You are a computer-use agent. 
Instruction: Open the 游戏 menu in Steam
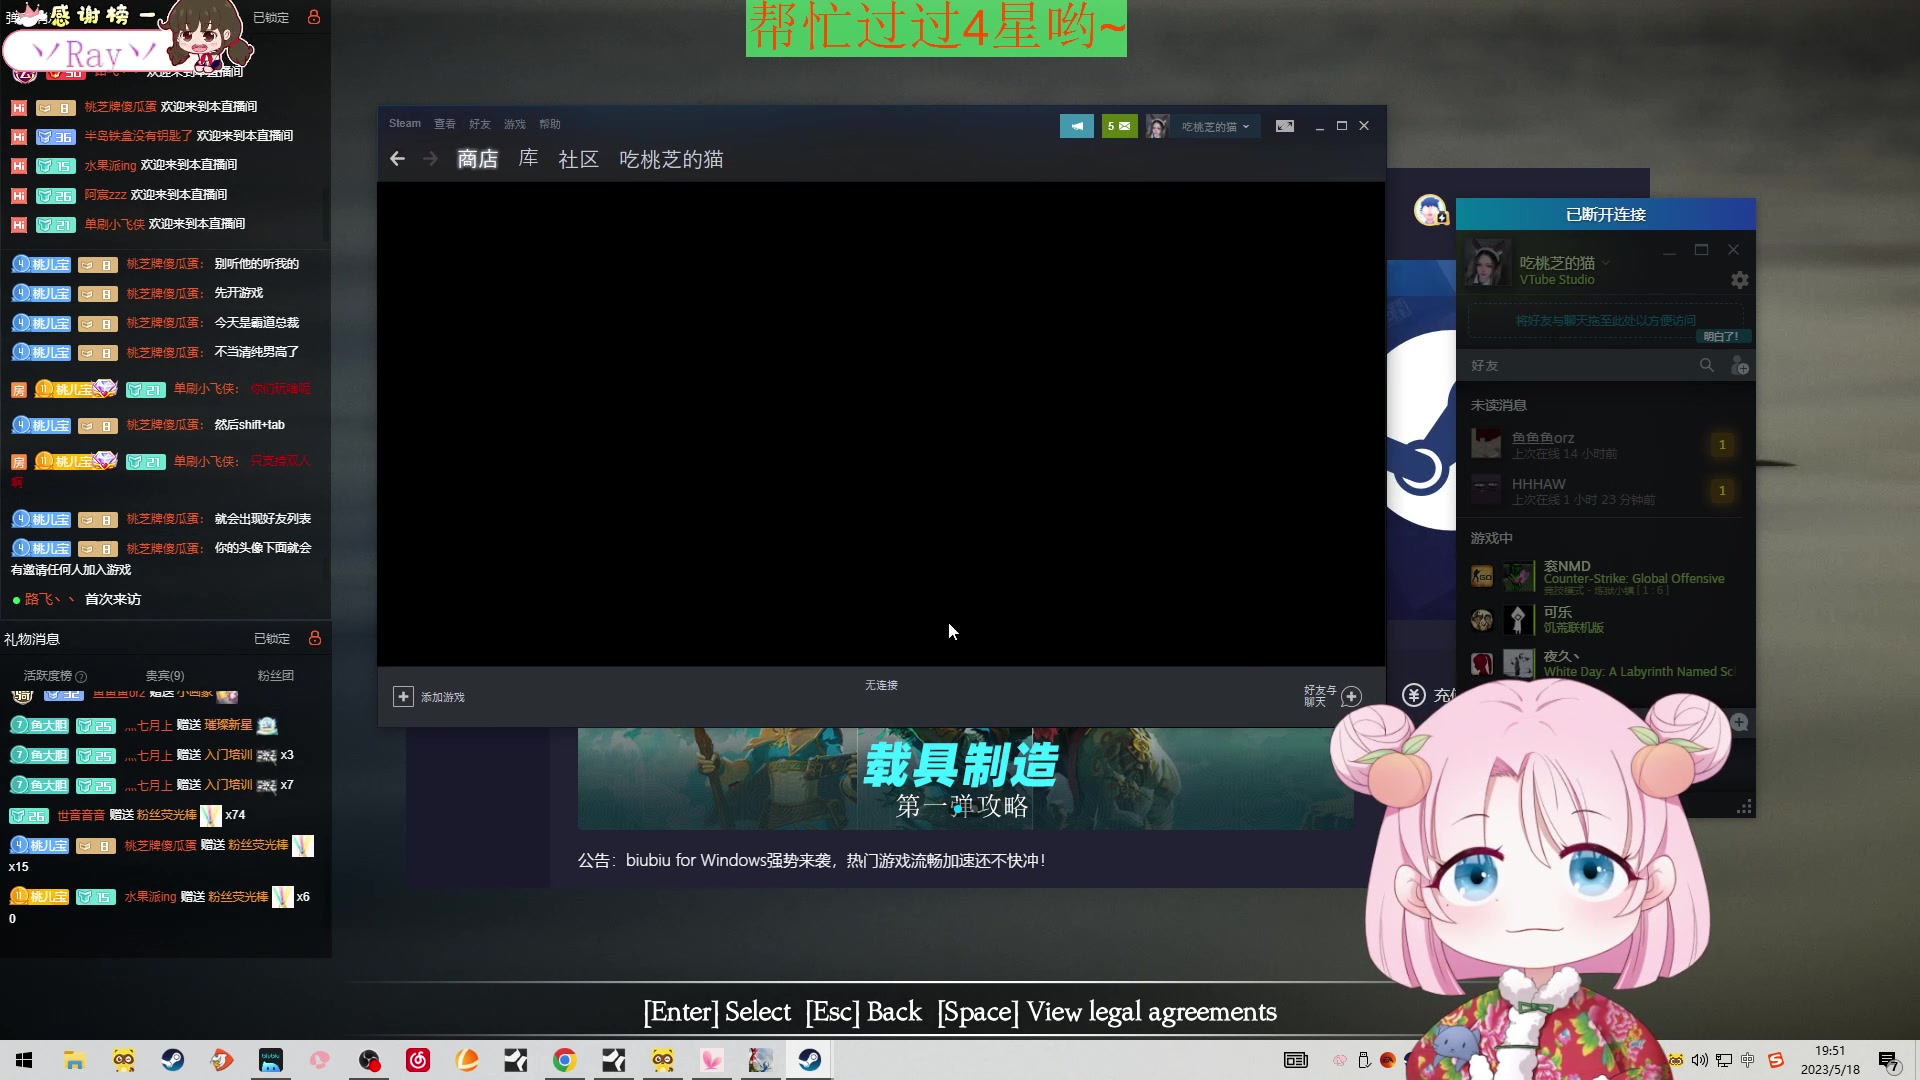(x=515, y=124)
